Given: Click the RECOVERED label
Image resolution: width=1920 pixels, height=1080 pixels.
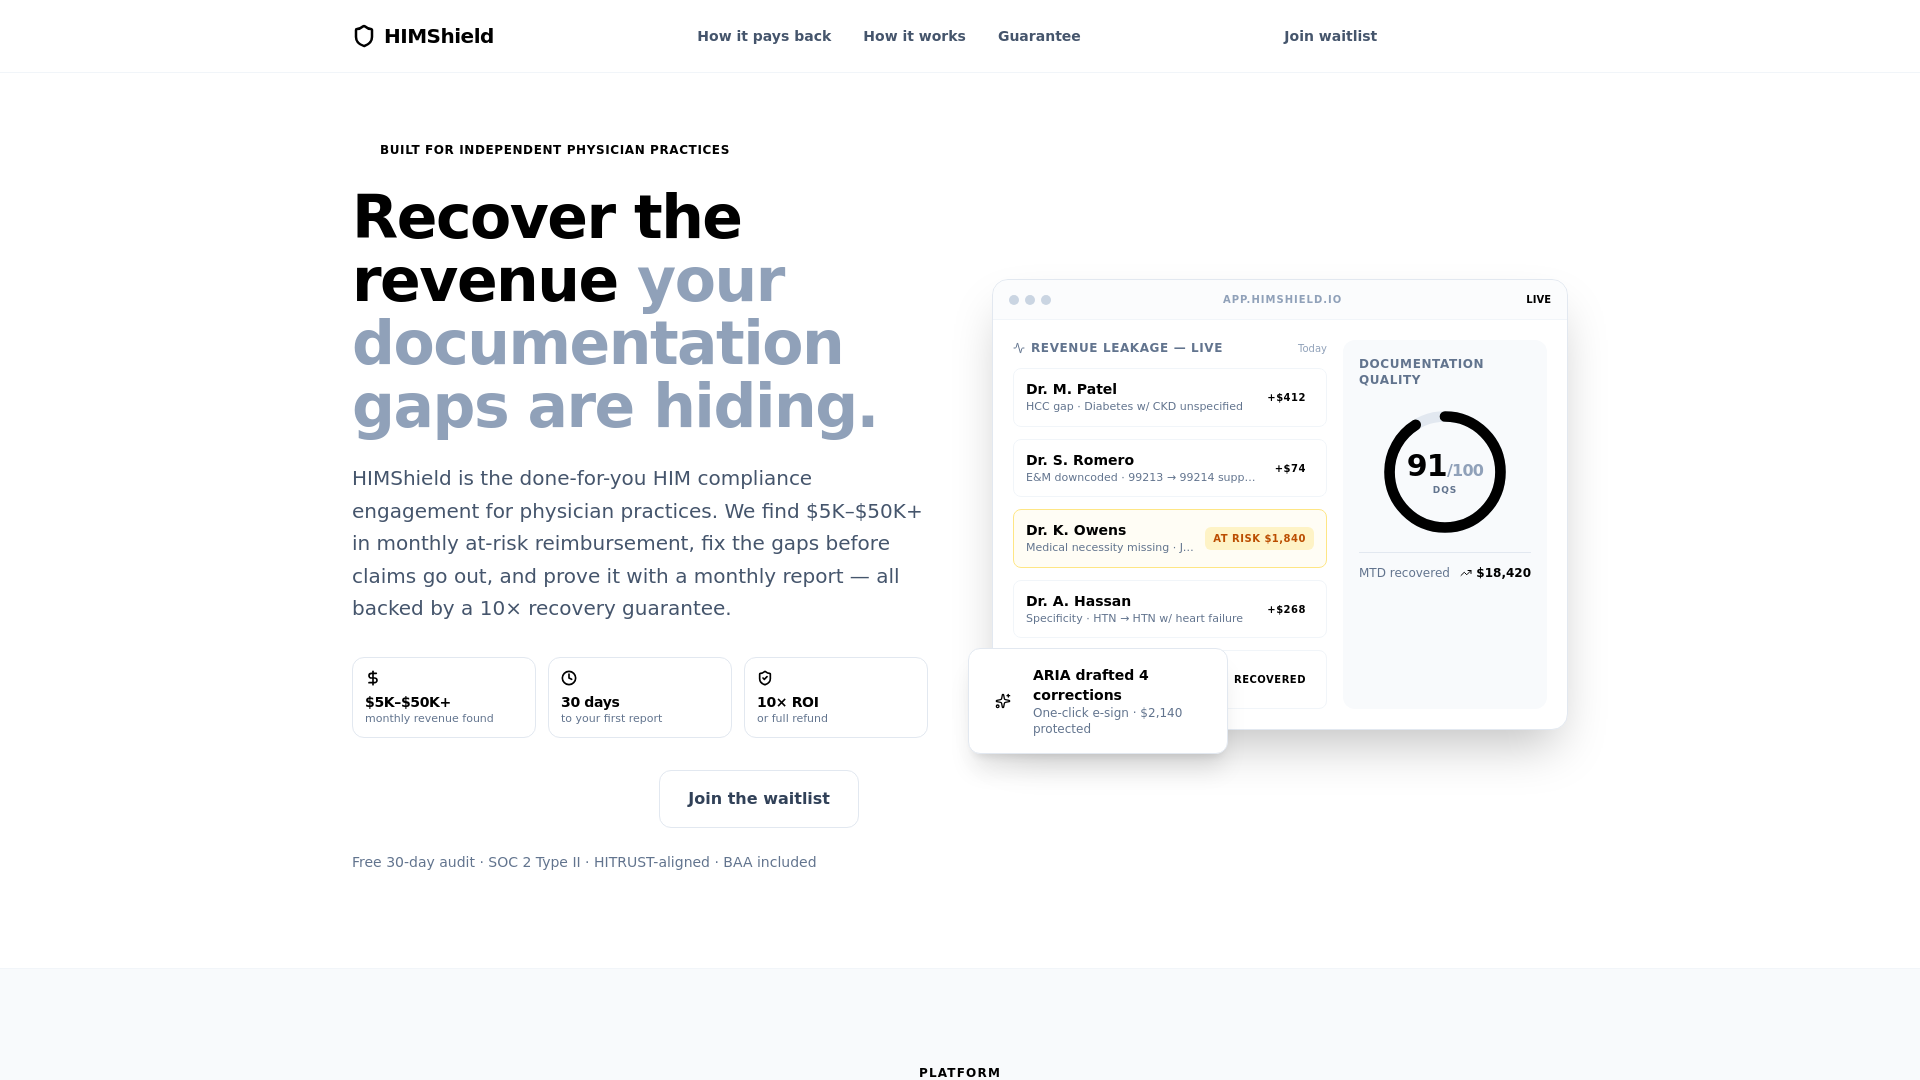Looking at the screenshot, I should [1270, 680].
